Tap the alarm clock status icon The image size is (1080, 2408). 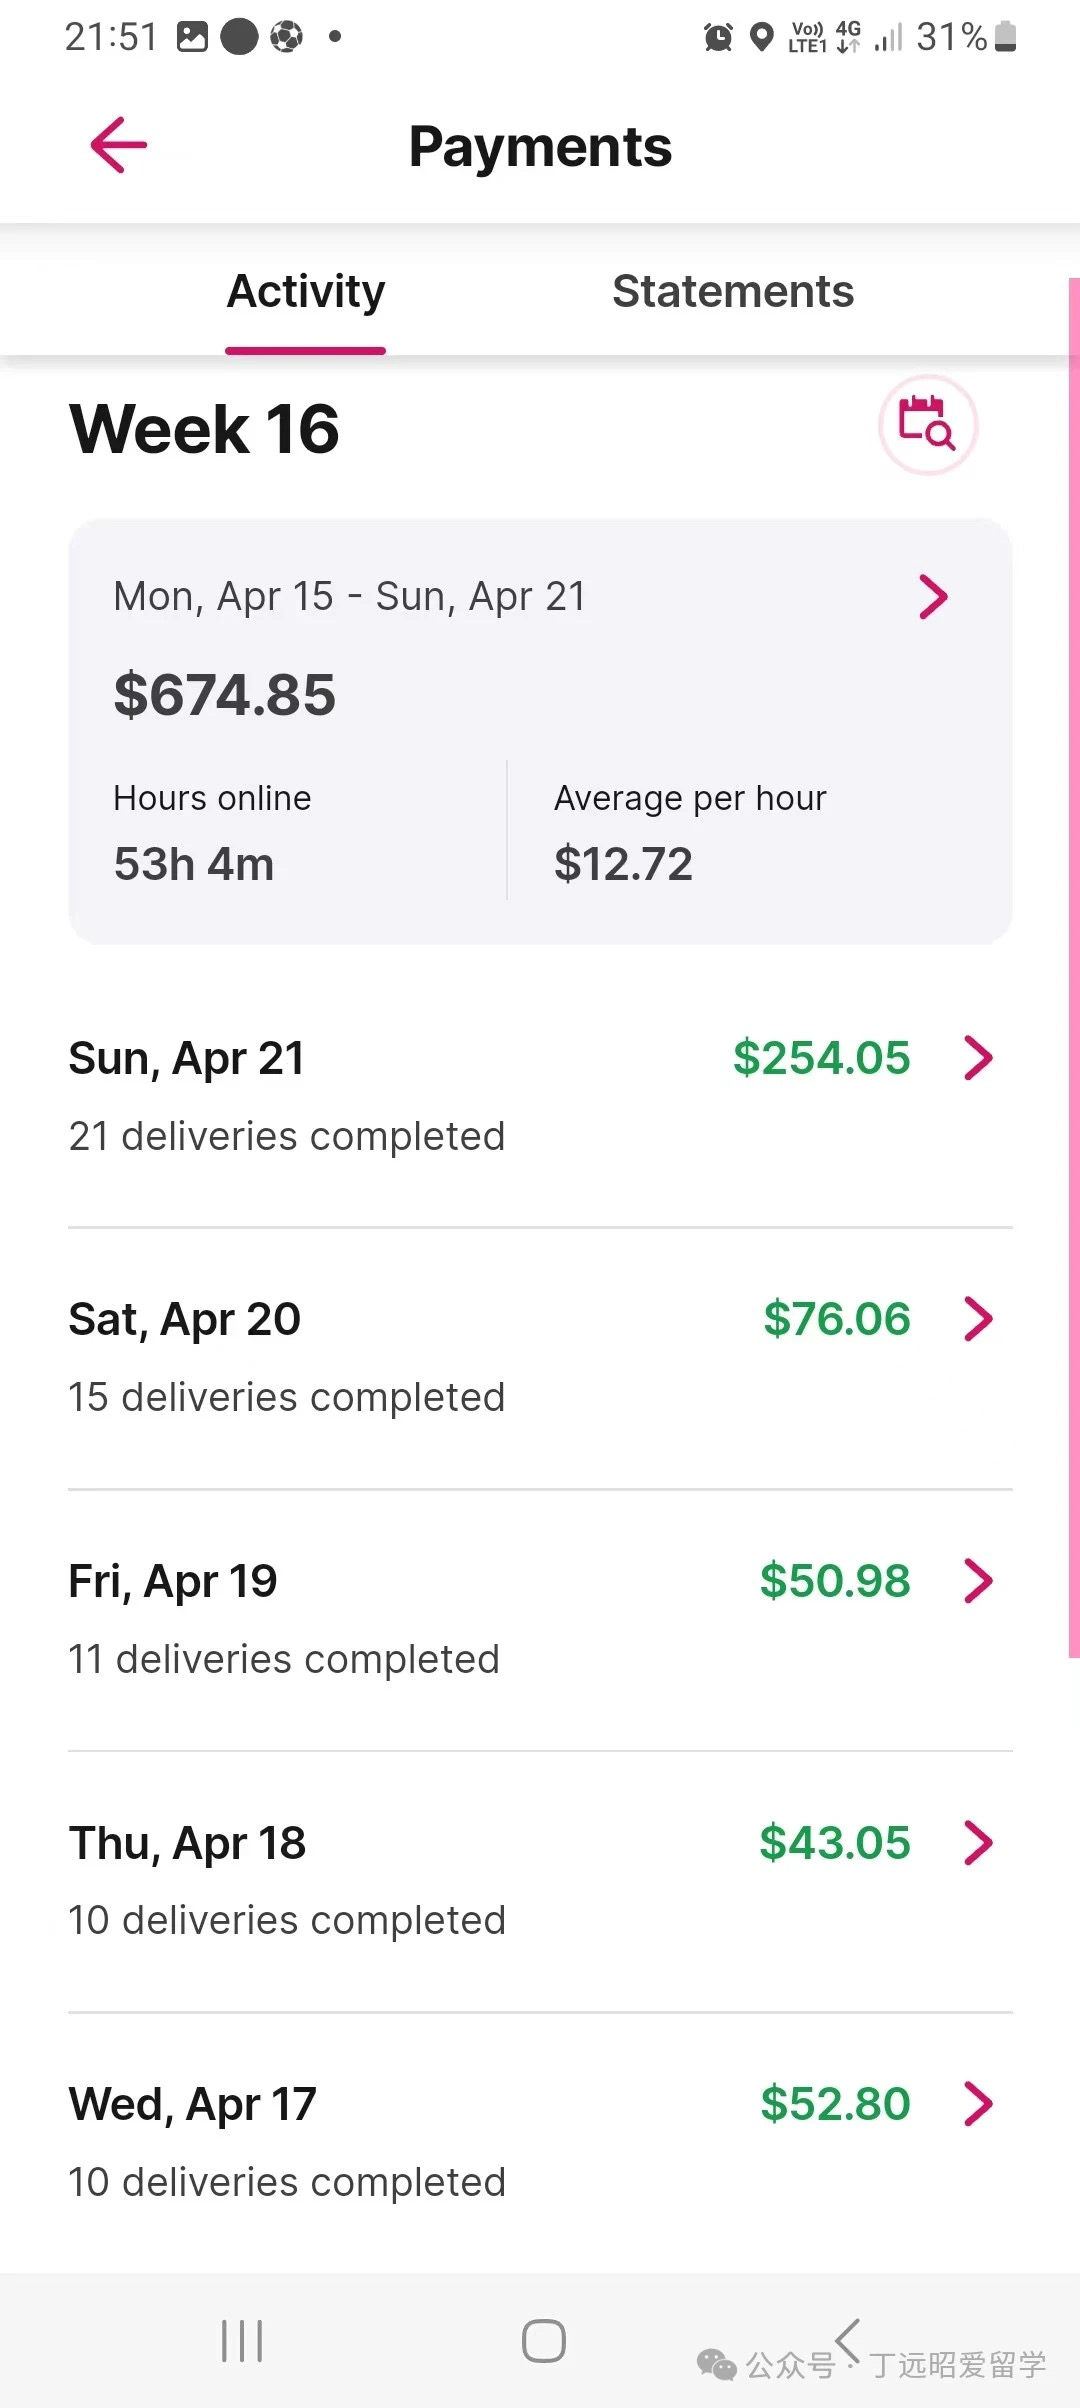(x=718, y=38)
